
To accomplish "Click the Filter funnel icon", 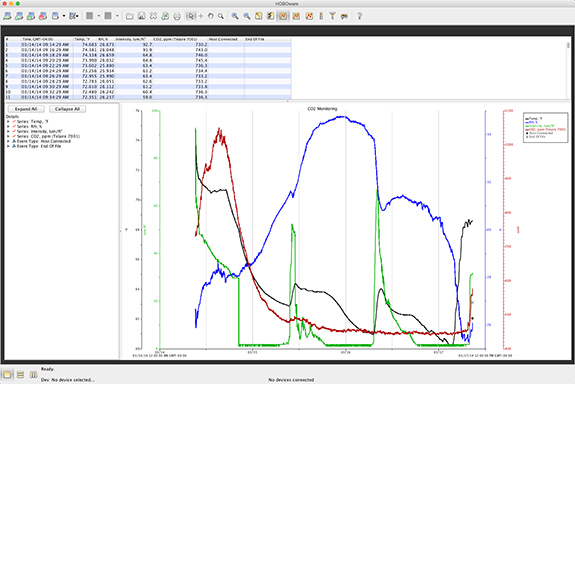I will [333, 16].
